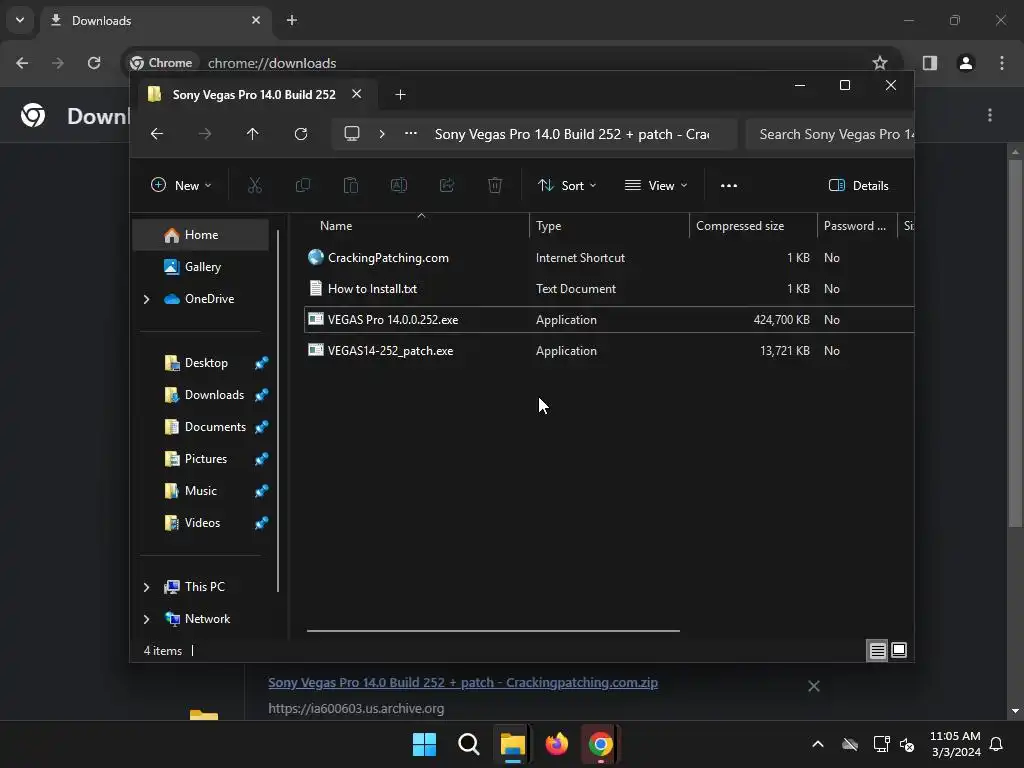Open Chrome tab search dropdown arrow
Viewport: 1024px width, 768px height.
pyautogui.click(x=20, y=20)
